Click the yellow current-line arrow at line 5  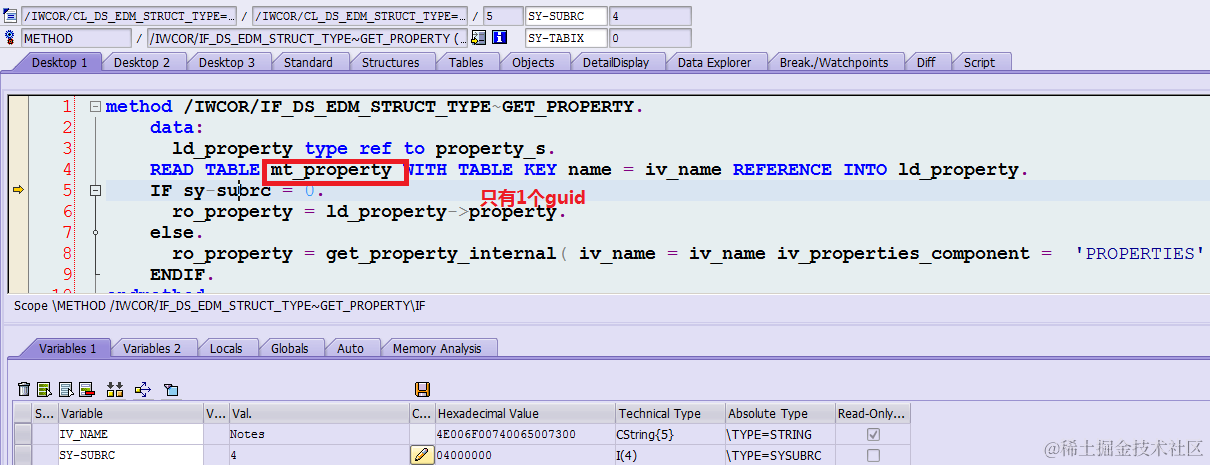[18, 190]
